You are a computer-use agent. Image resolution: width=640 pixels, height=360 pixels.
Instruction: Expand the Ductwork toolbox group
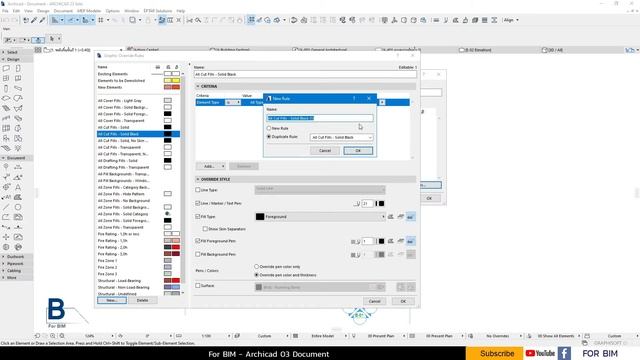click(x=4, y=257)
